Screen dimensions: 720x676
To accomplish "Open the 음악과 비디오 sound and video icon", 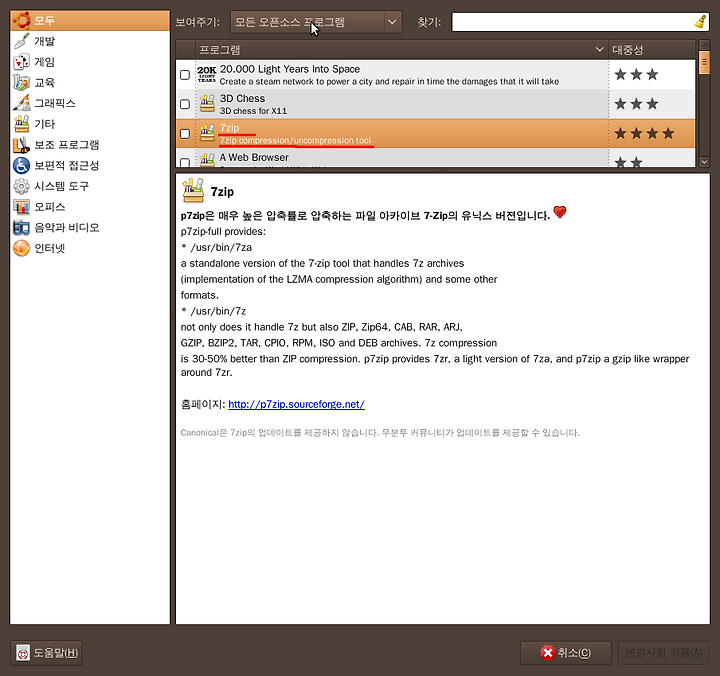I will click(21, 227).
